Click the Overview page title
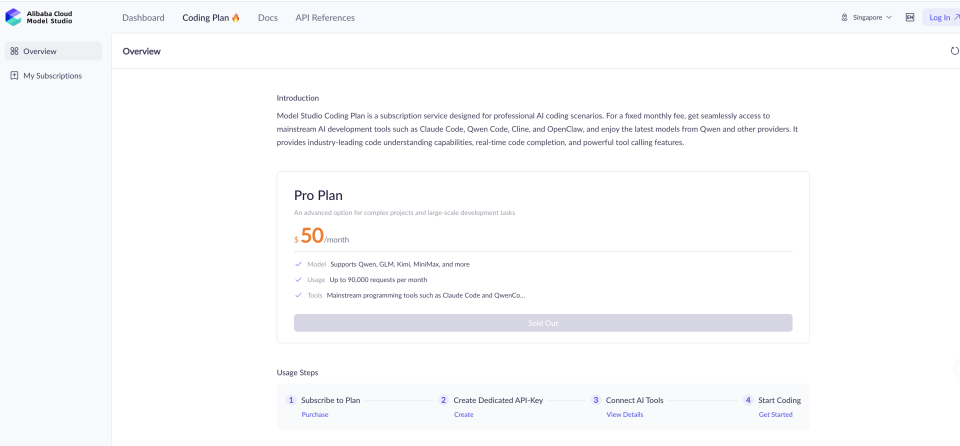Screen dimensions: 960x446 click(141, 51)
